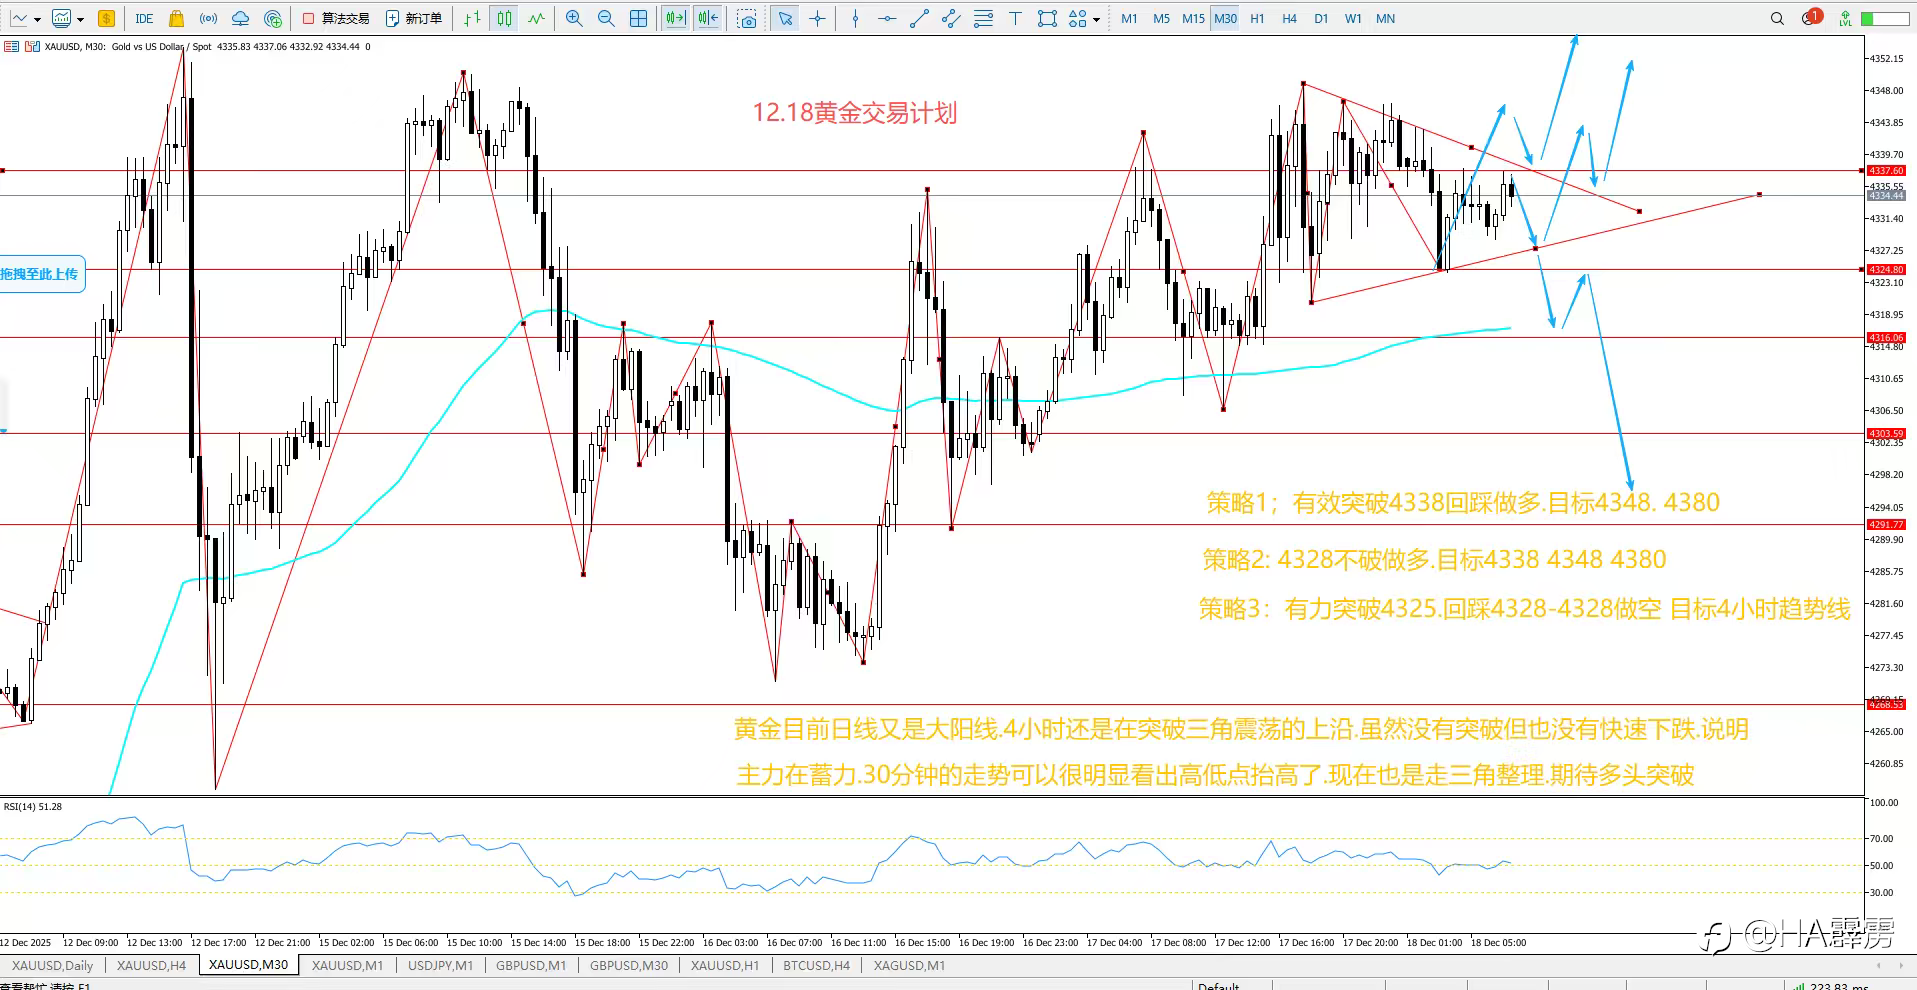Switch to candlestick chart mode
Screen dimensions: 1917x990
click(505, 18)
